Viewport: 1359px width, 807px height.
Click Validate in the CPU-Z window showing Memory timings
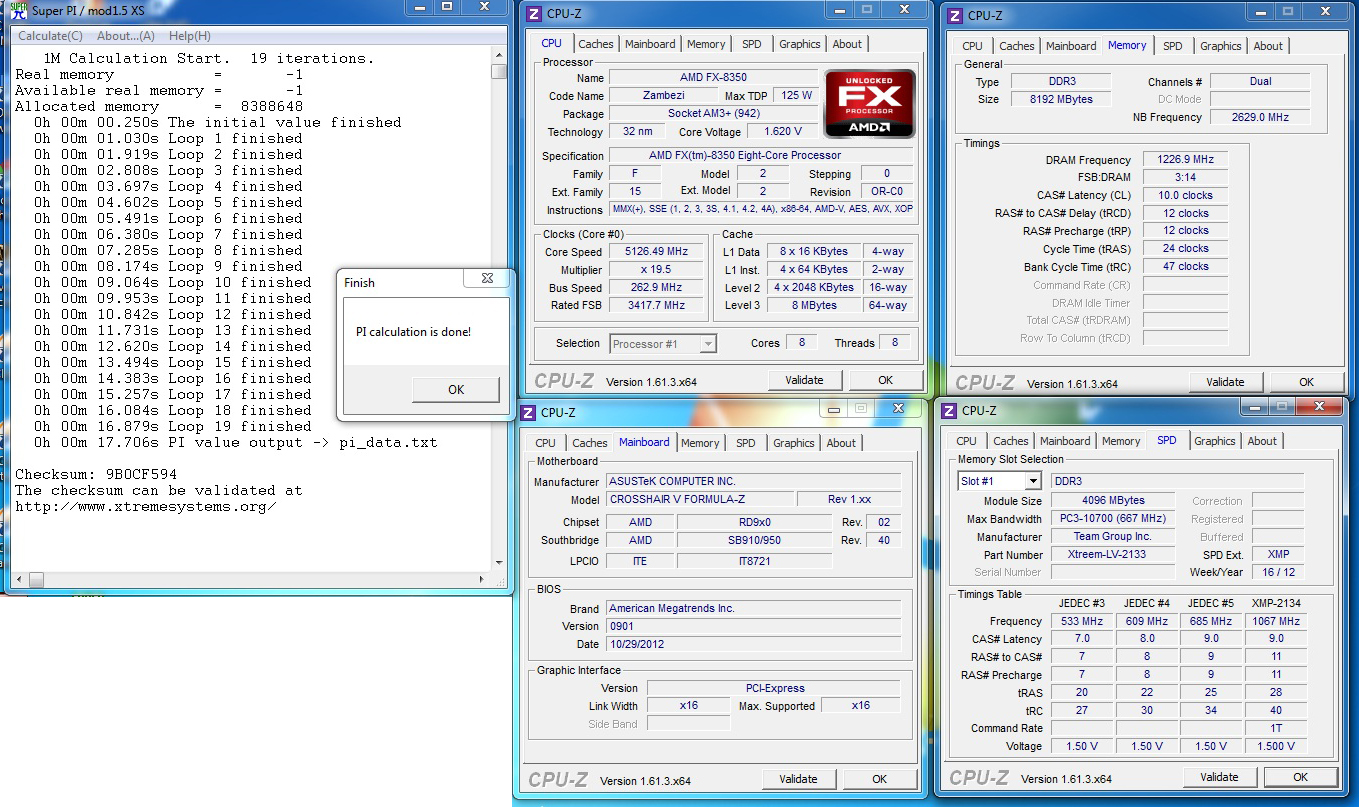1225,382
